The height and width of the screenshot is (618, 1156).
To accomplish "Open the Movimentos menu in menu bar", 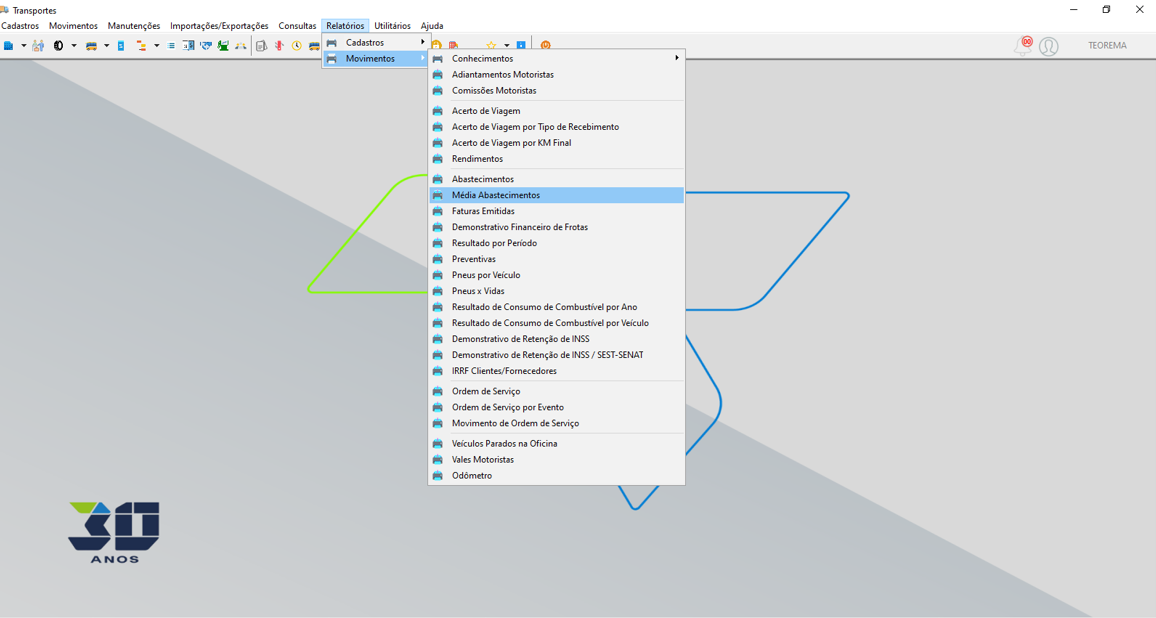I will [x=73, y=26].
